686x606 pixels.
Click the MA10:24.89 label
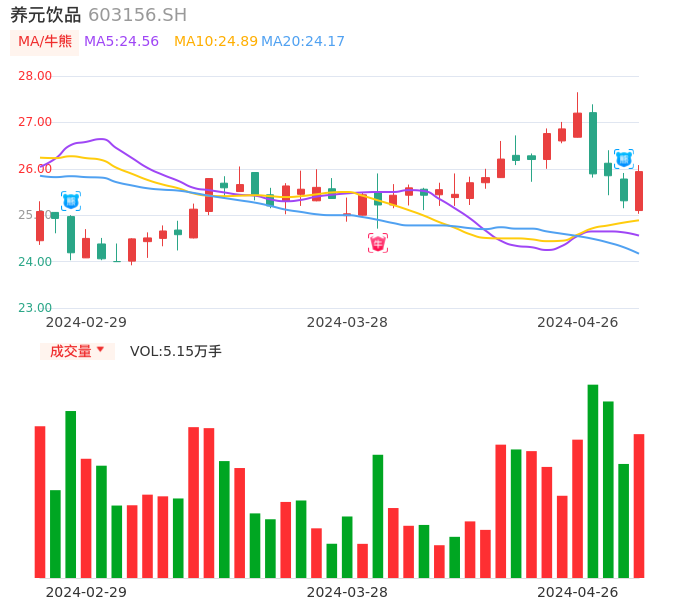(216, 42)
